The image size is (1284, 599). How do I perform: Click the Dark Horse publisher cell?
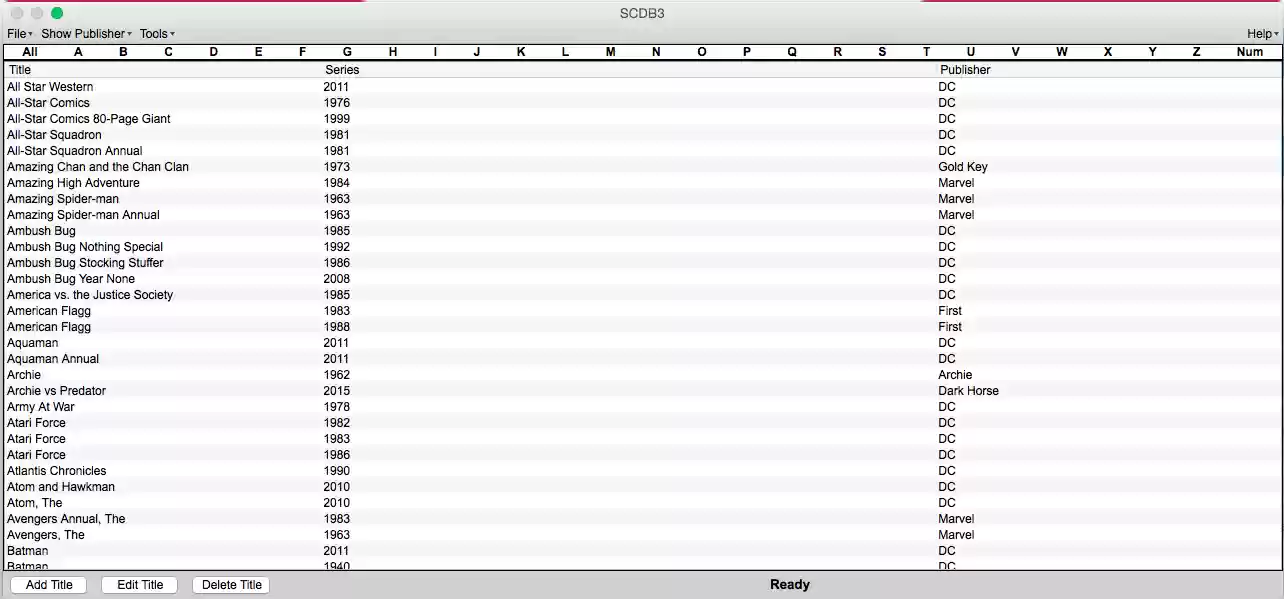pos(968,391)
